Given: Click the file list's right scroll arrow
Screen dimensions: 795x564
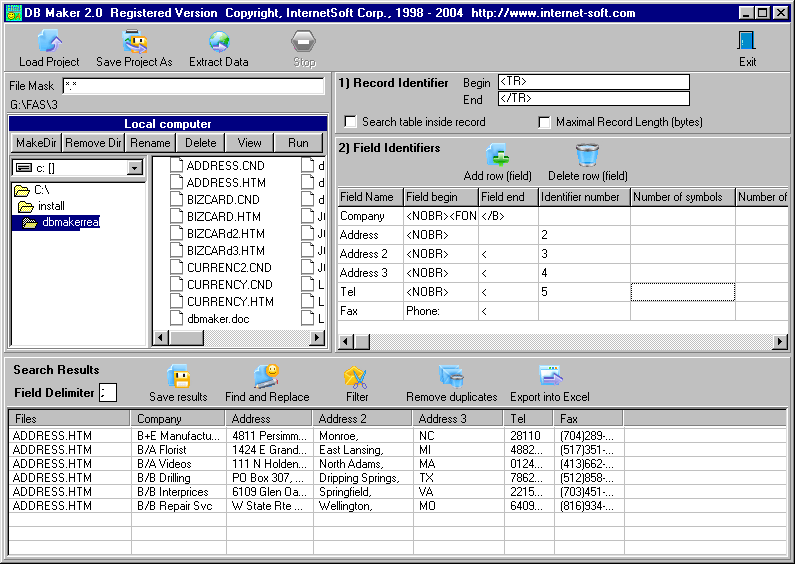Looking at the screenshot, I should (317, 337).
